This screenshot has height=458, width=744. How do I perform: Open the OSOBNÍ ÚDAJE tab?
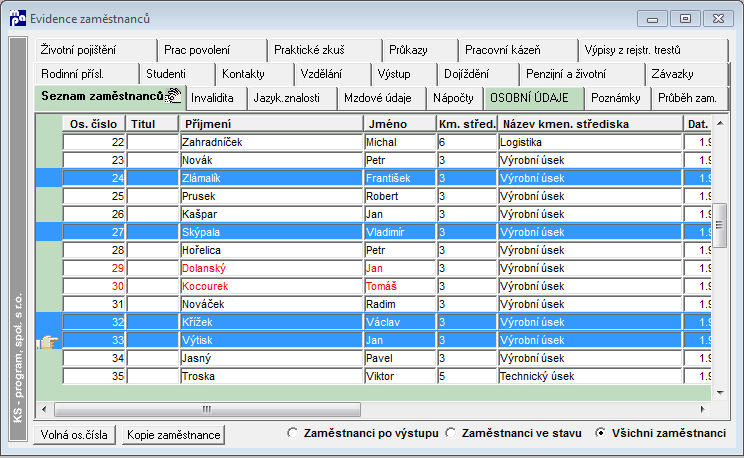point(534,98)
